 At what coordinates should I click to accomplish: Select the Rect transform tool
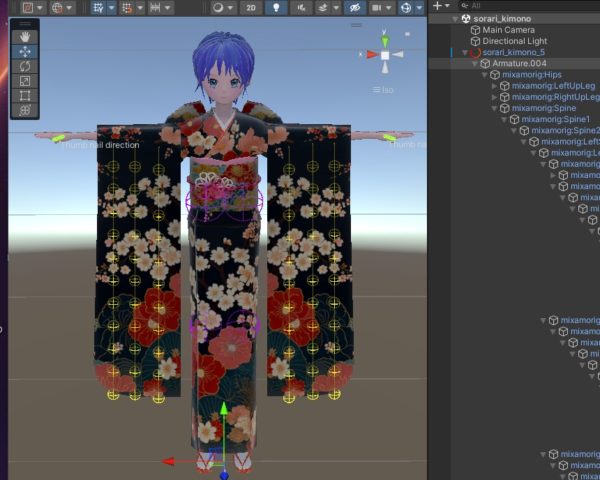pos(24,96)
